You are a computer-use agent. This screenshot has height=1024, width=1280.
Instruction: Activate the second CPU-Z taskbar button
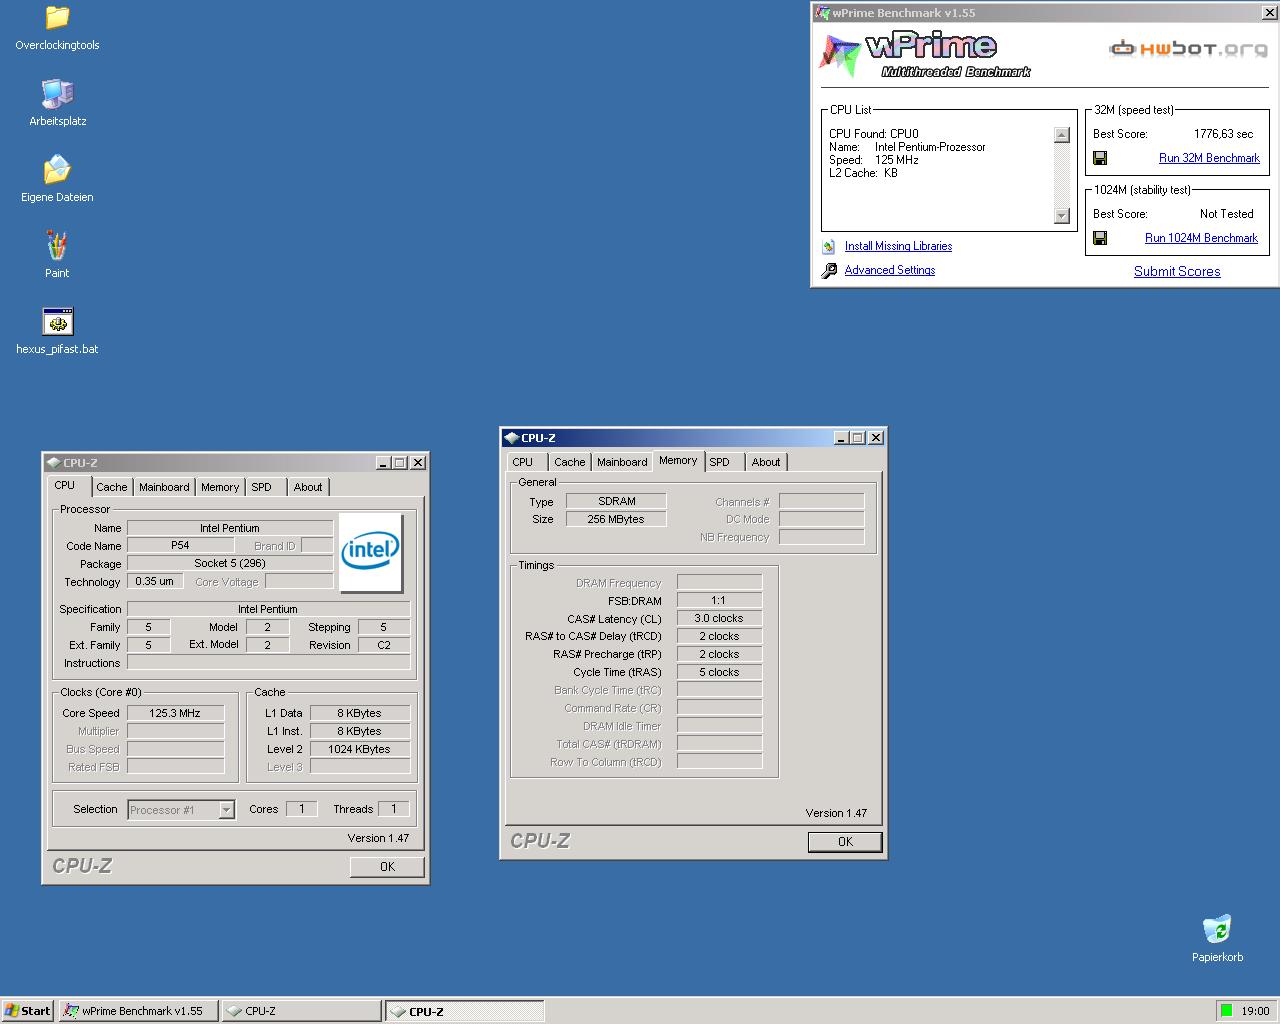click(x=465, y=1011)
